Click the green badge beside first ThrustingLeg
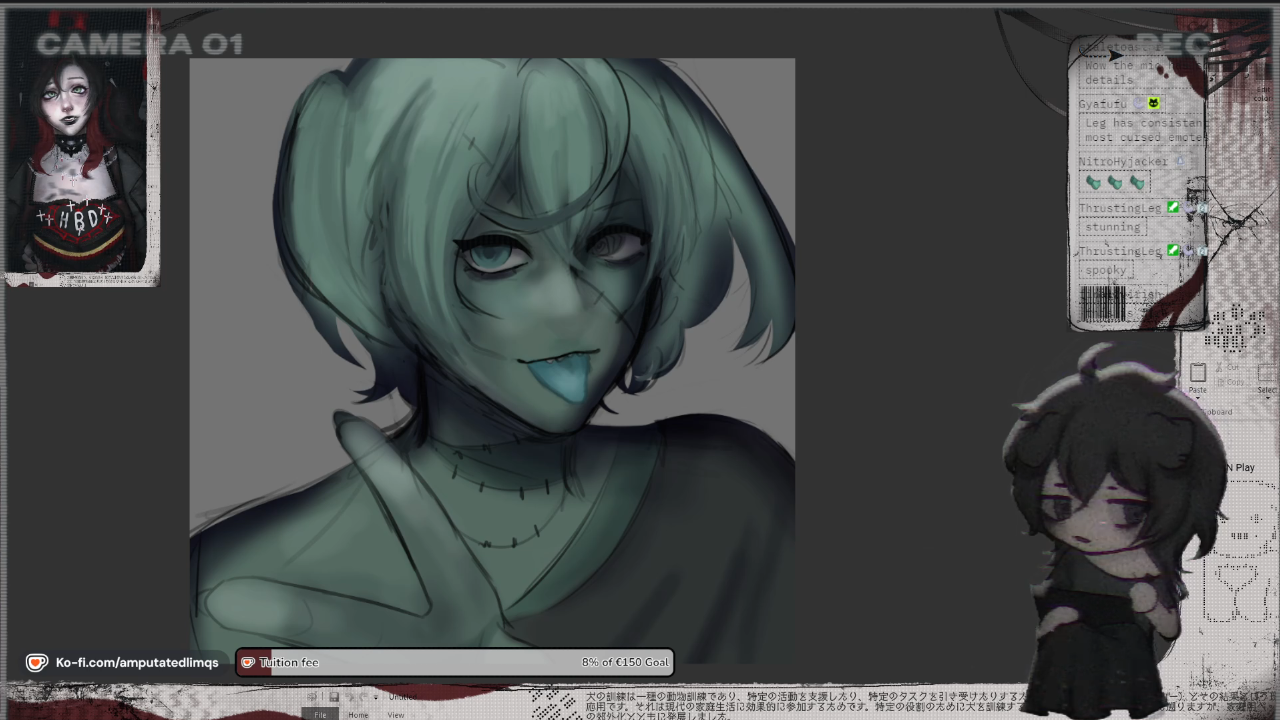 pyautogui.click(x=1173, y=208)
